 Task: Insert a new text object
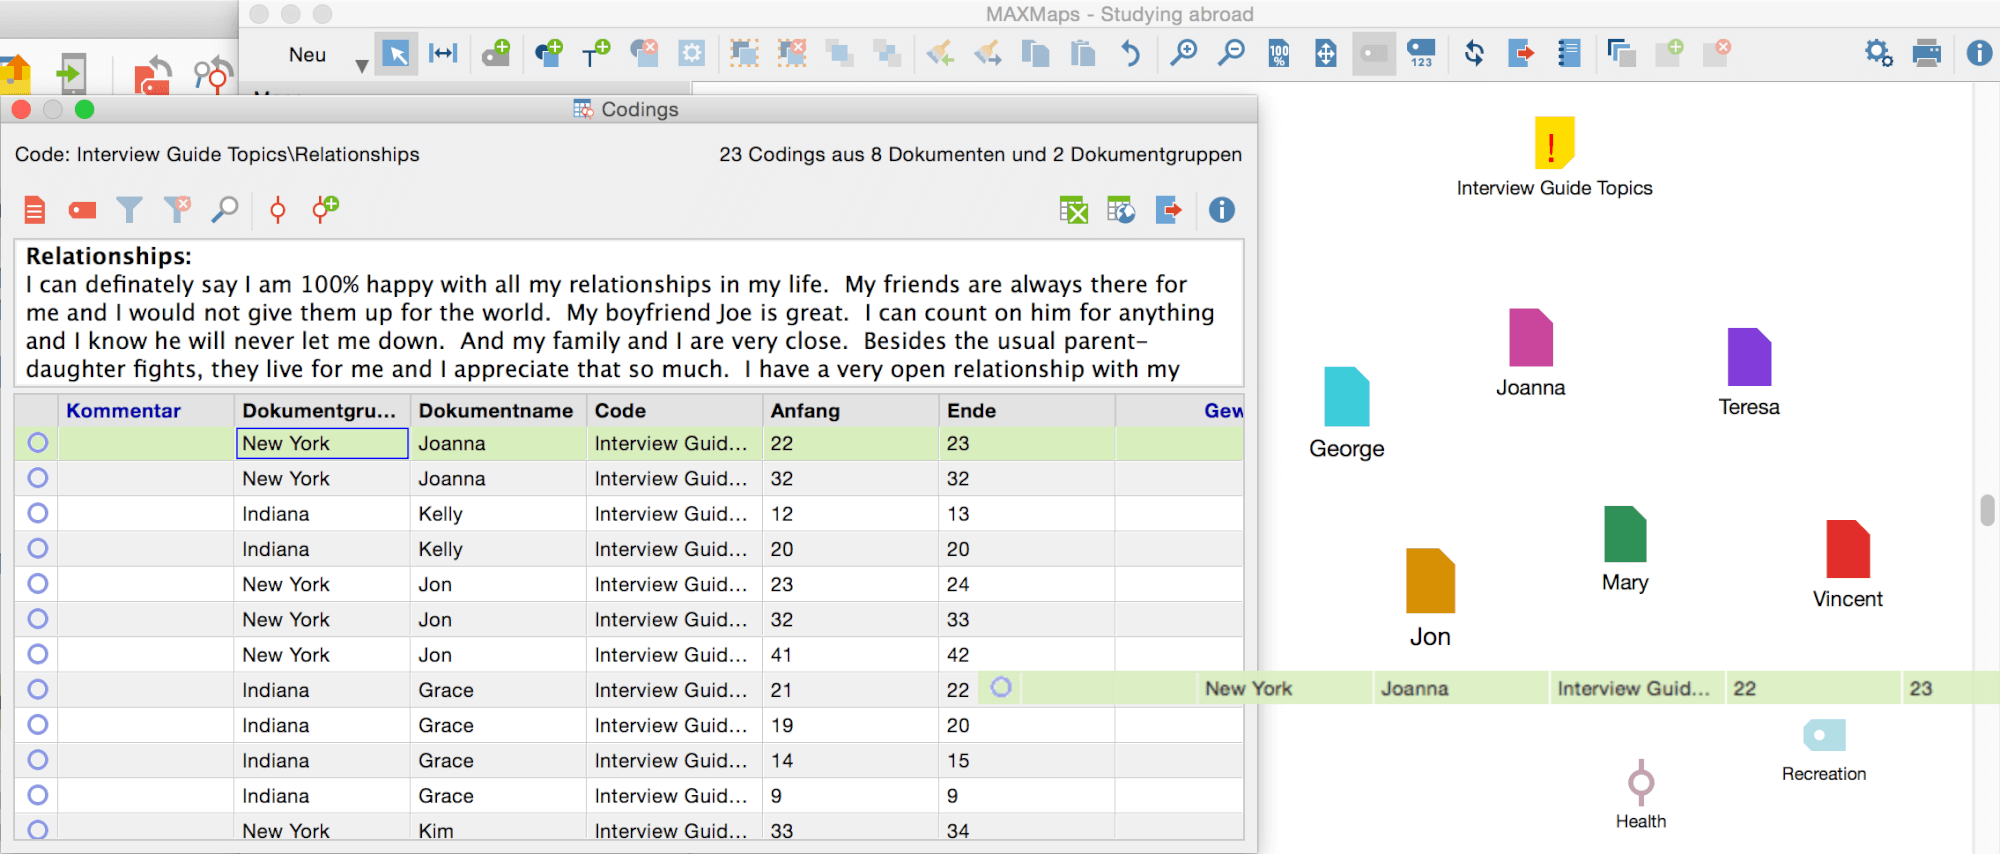(x=596, y=53)
